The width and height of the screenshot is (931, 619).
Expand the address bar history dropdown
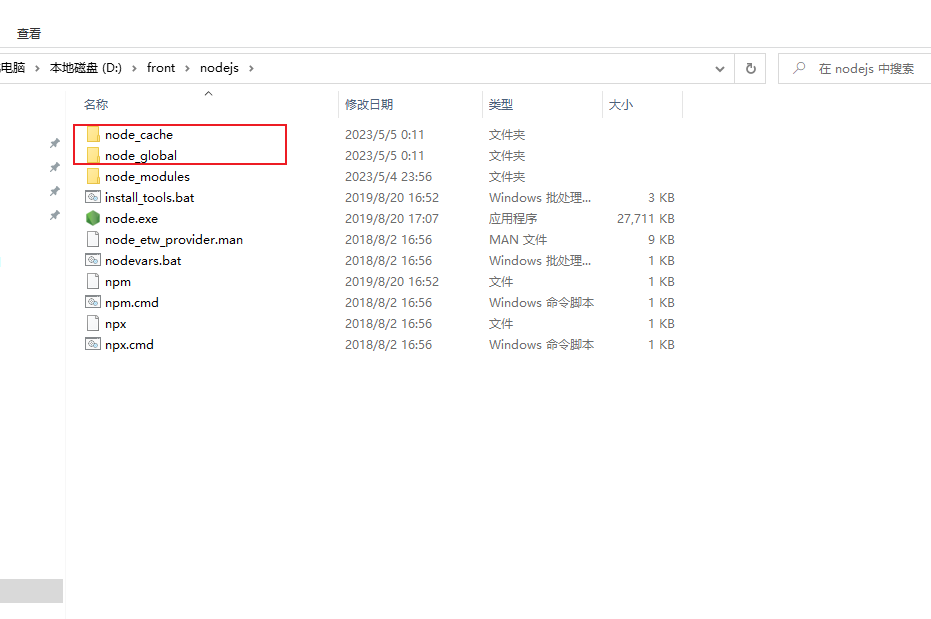click(720, 69)
